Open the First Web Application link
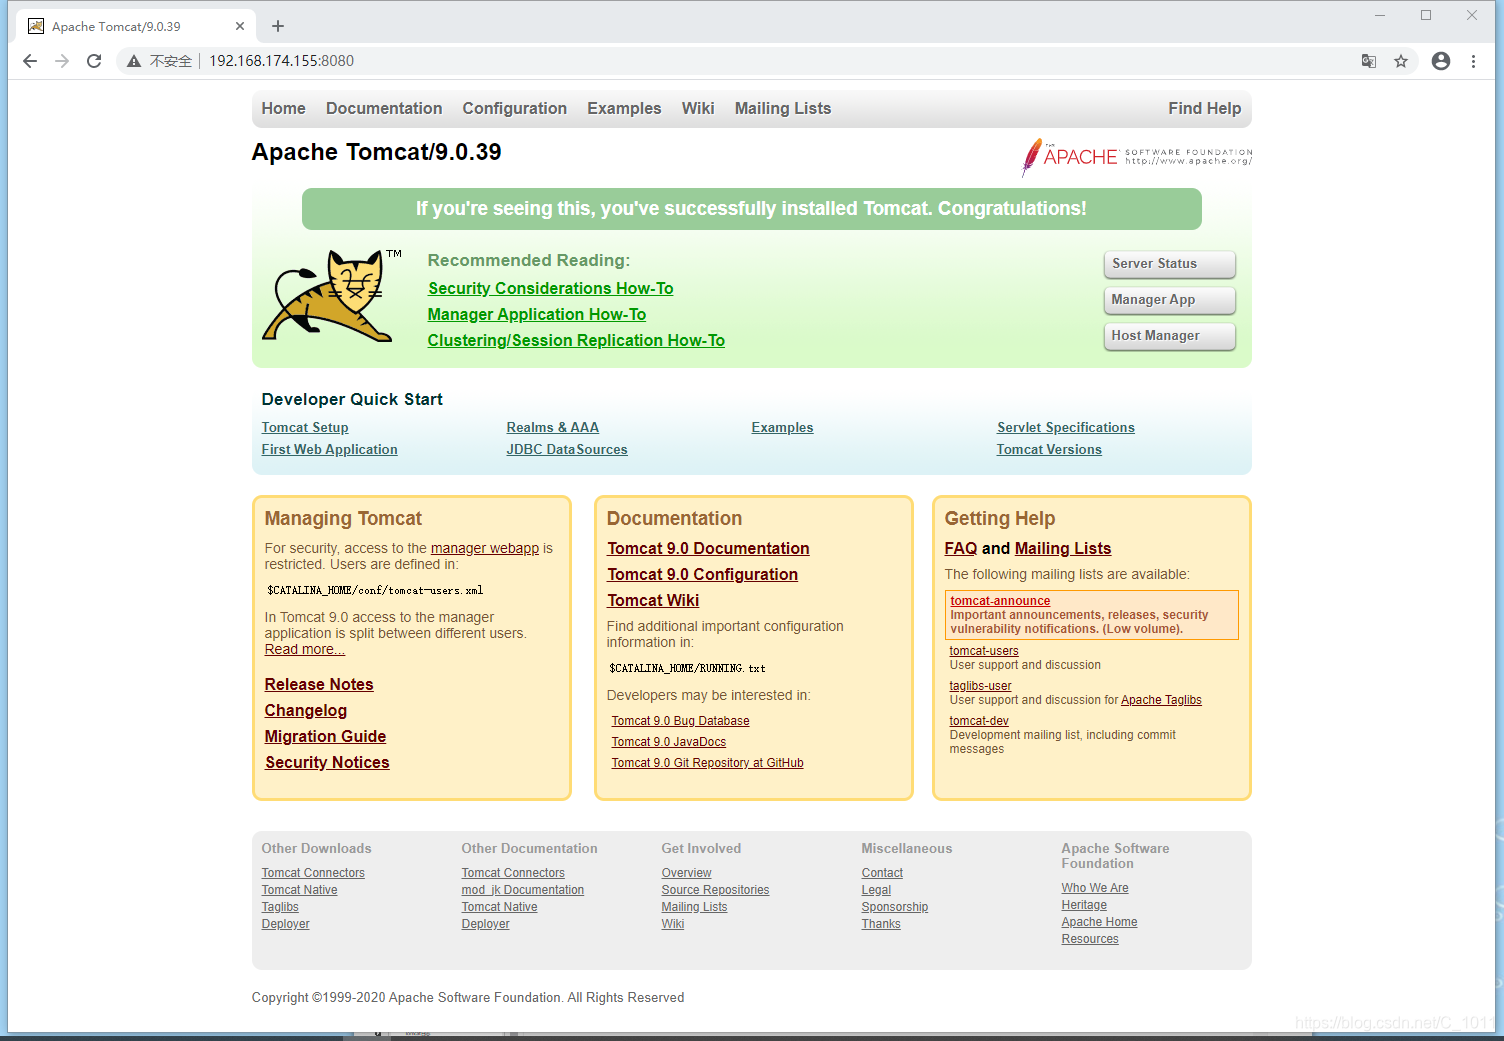This screenshot has height=1041, width=1504. point(330,449)
